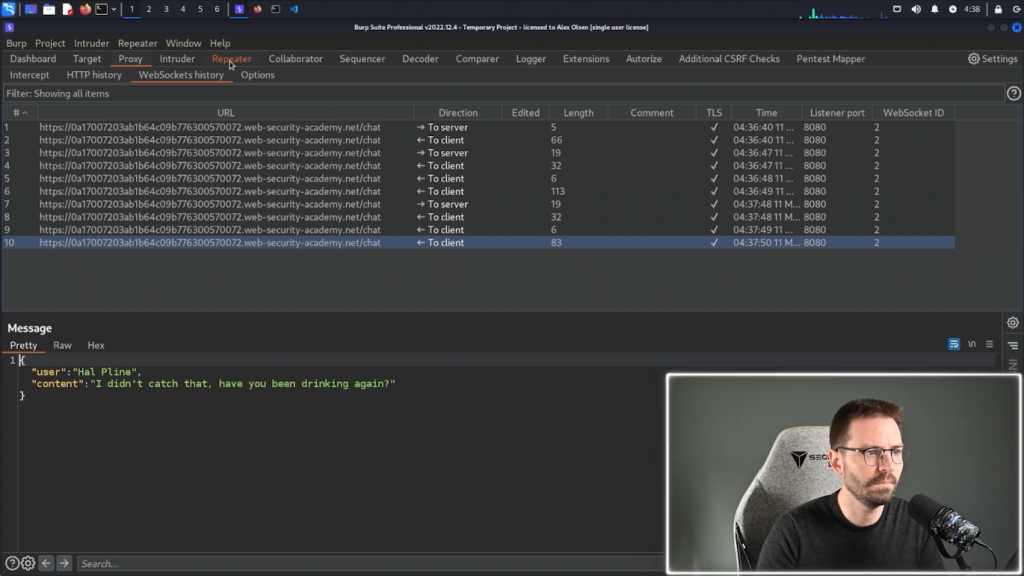Click the back arrow next to the search field
This screenshot has width=1024, height=576.
46,564
